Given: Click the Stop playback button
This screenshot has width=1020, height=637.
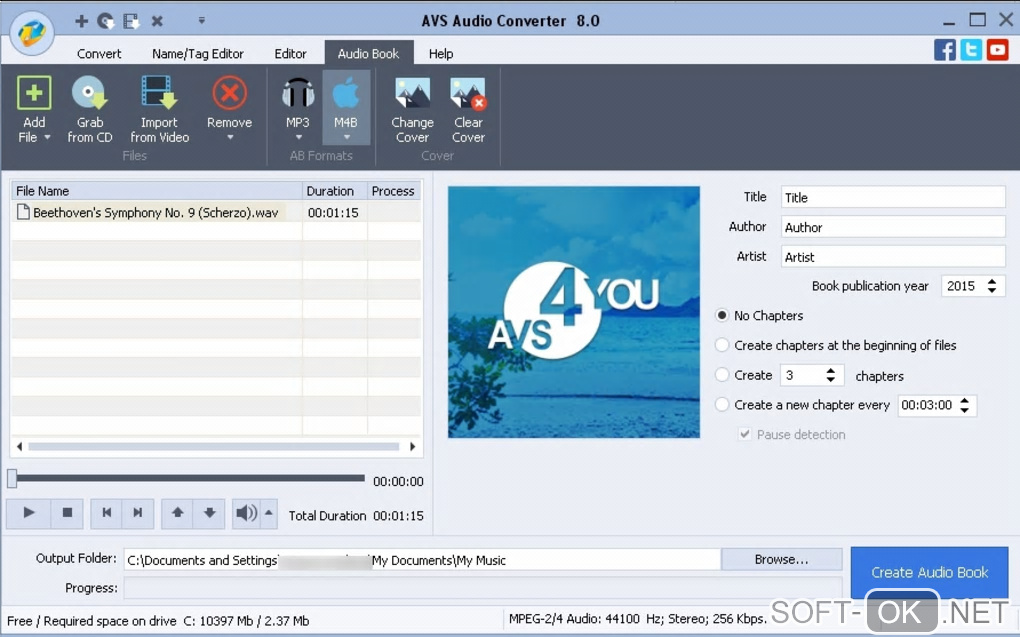Looking at the screenshot, I should [x=67, y=513].
